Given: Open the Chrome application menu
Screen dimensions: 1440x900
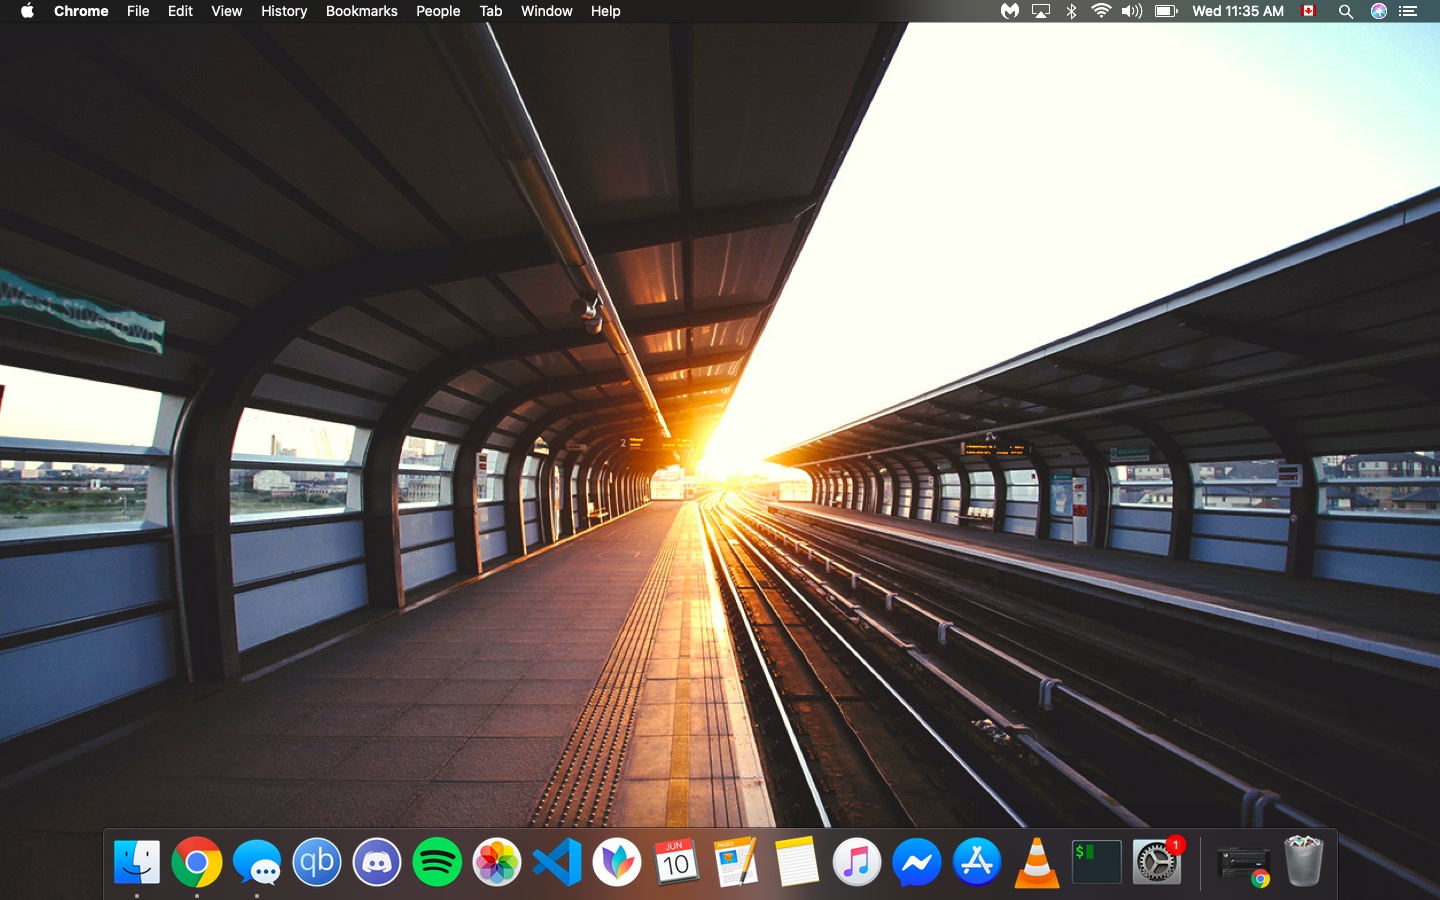Looking at the screenshot, I should click(x=81, y=11).
